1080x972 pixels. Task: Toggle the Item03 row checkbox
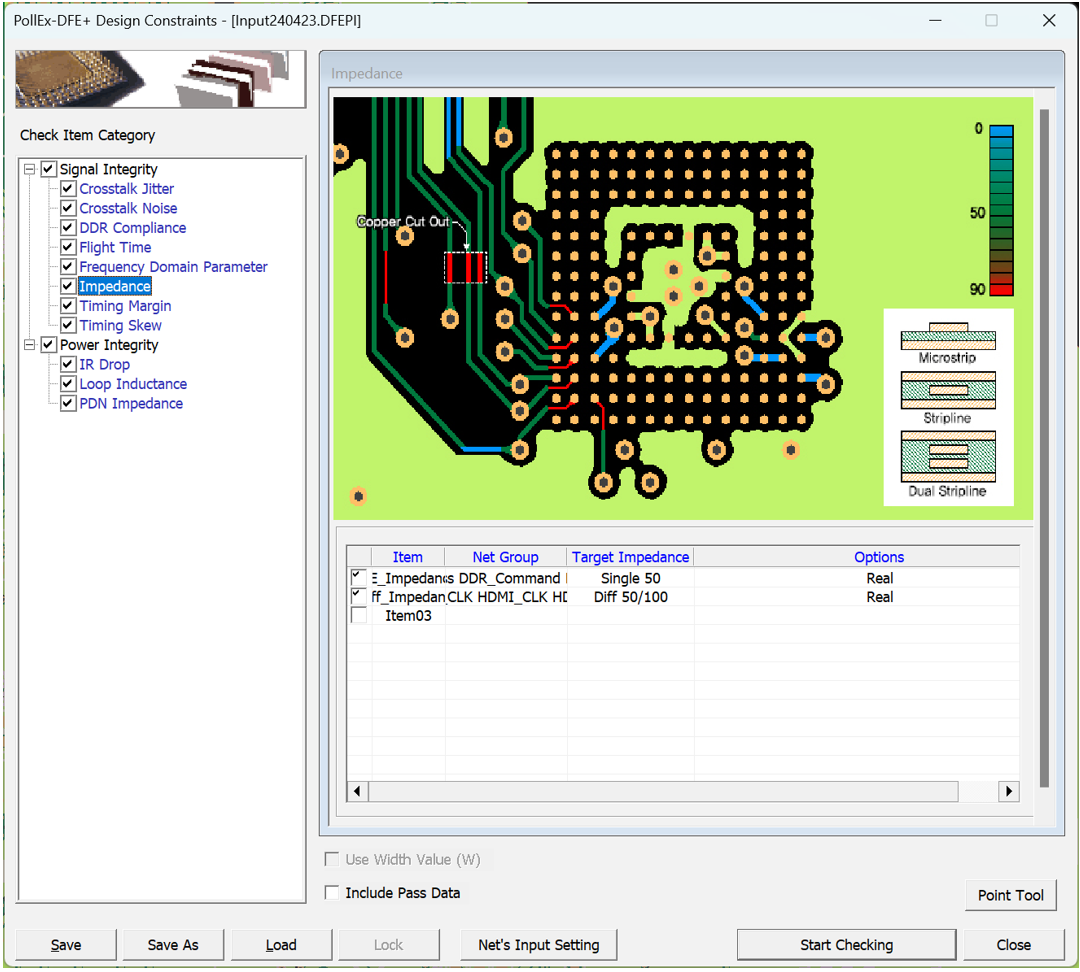pos(359,616)
